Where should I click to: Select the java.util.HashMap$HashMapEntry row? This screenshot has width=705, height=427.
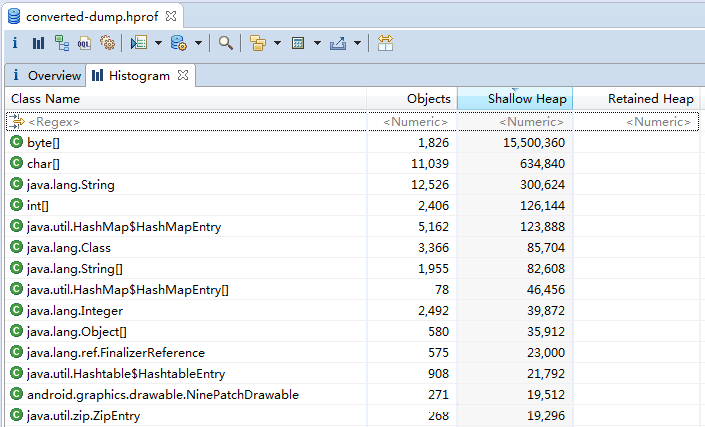(x=353, y=227)
